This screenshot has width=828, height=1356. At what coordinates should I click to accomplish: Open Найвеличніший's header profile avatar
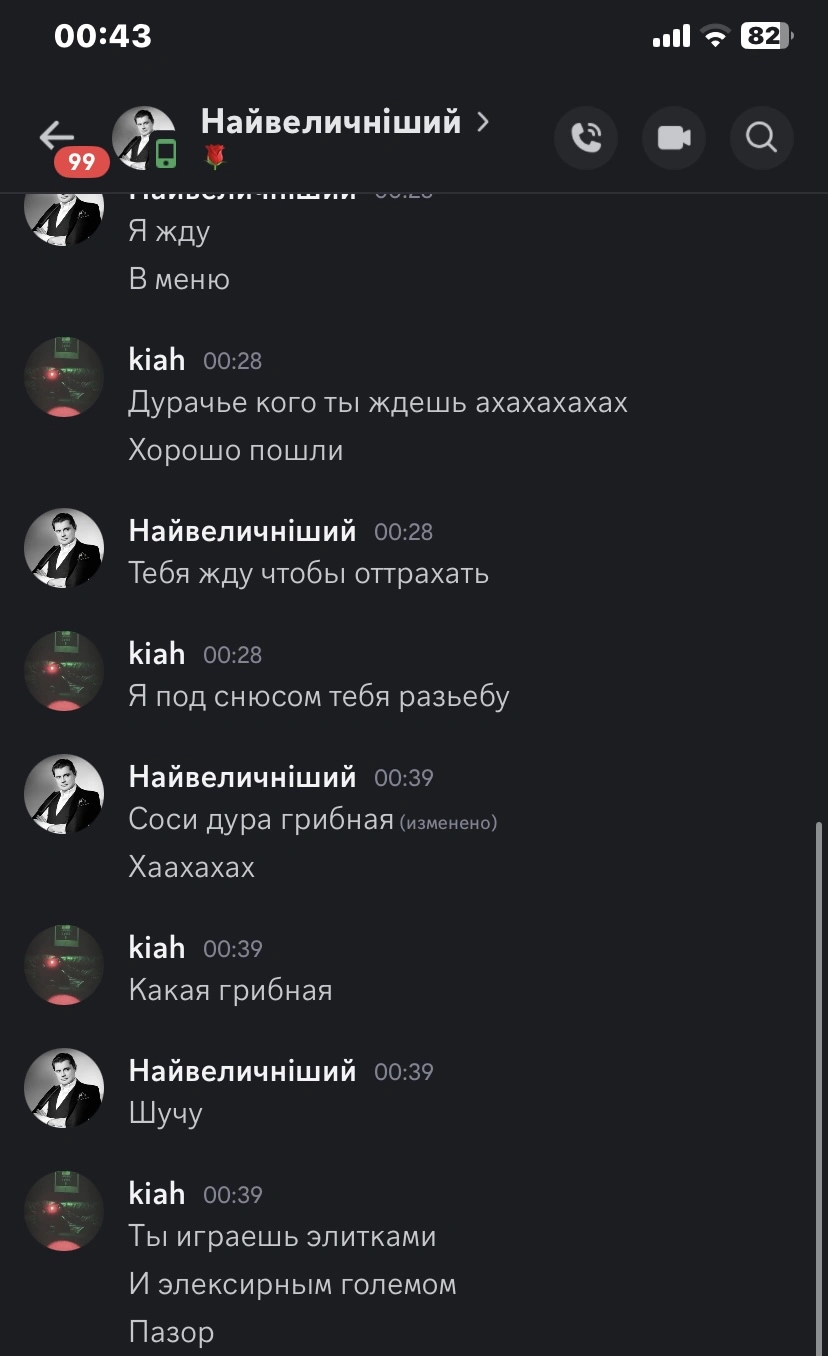click(x=144, y=137)
